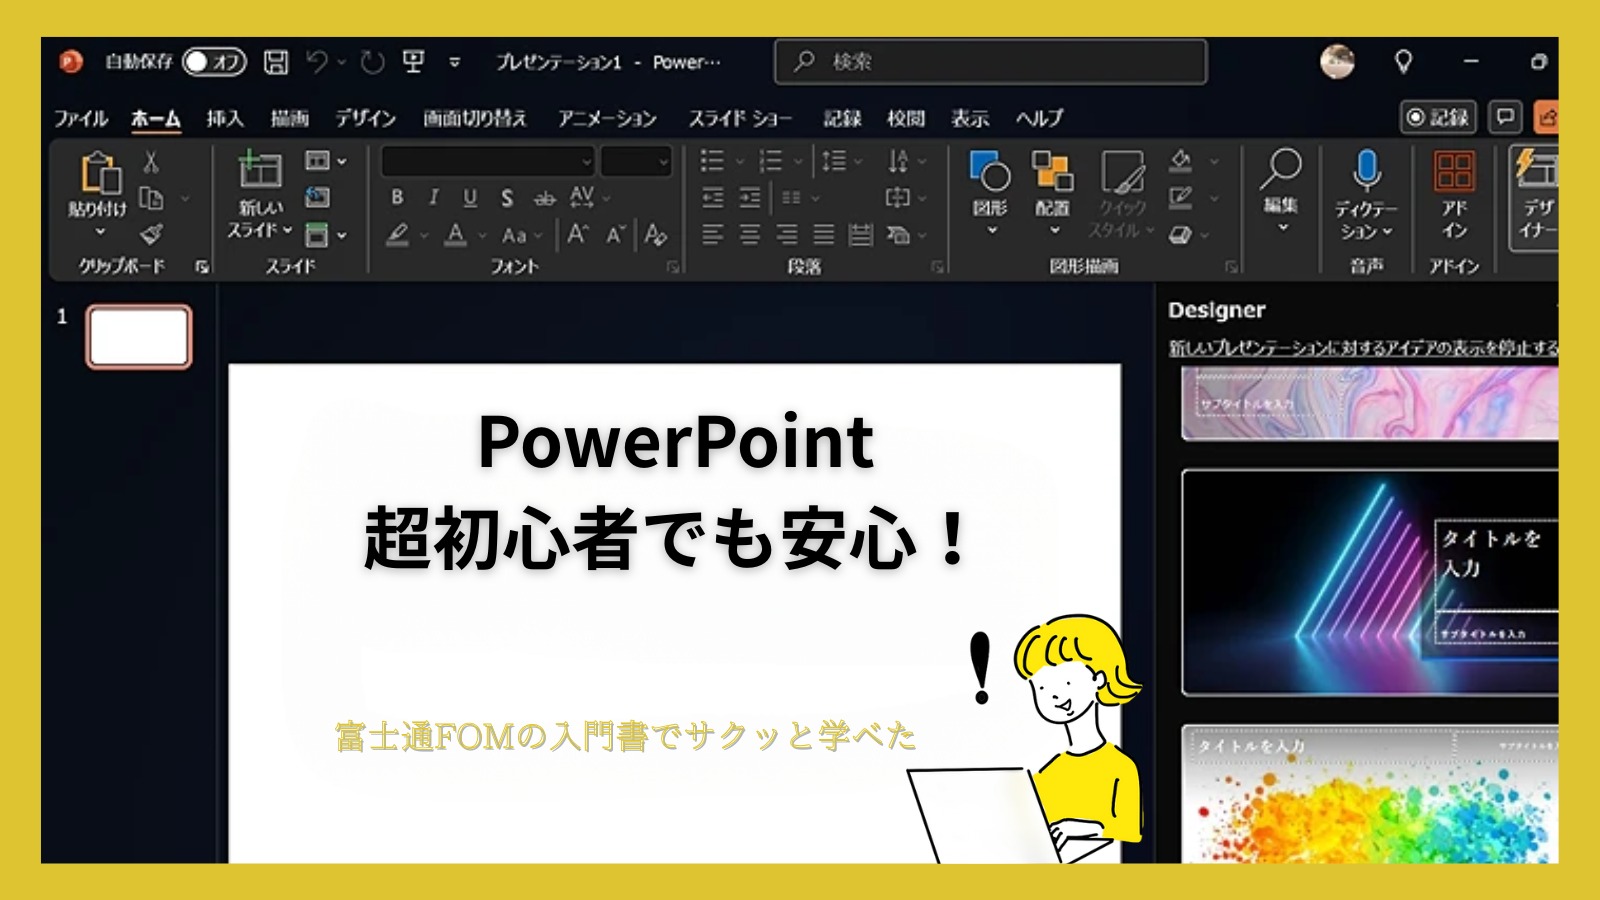
Task: Click the Undo arrow icon
Action: [x=317, y=62]
